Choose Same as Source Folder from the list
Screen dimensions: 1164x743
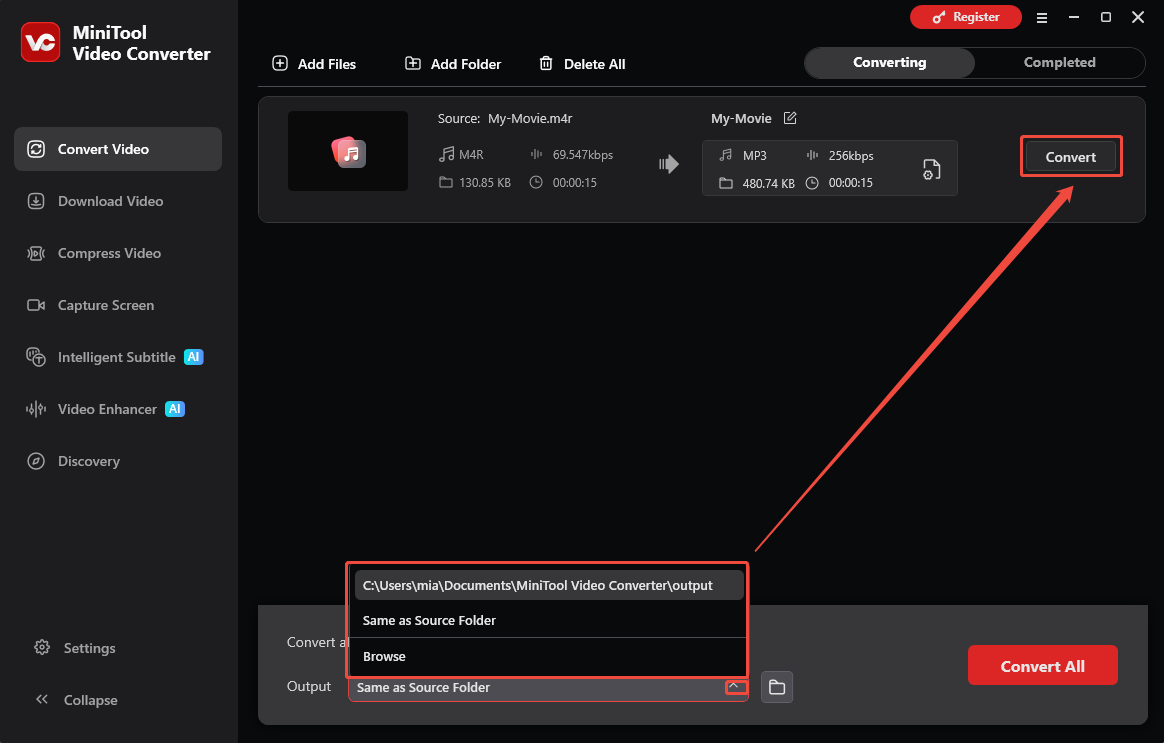point(549,621)
